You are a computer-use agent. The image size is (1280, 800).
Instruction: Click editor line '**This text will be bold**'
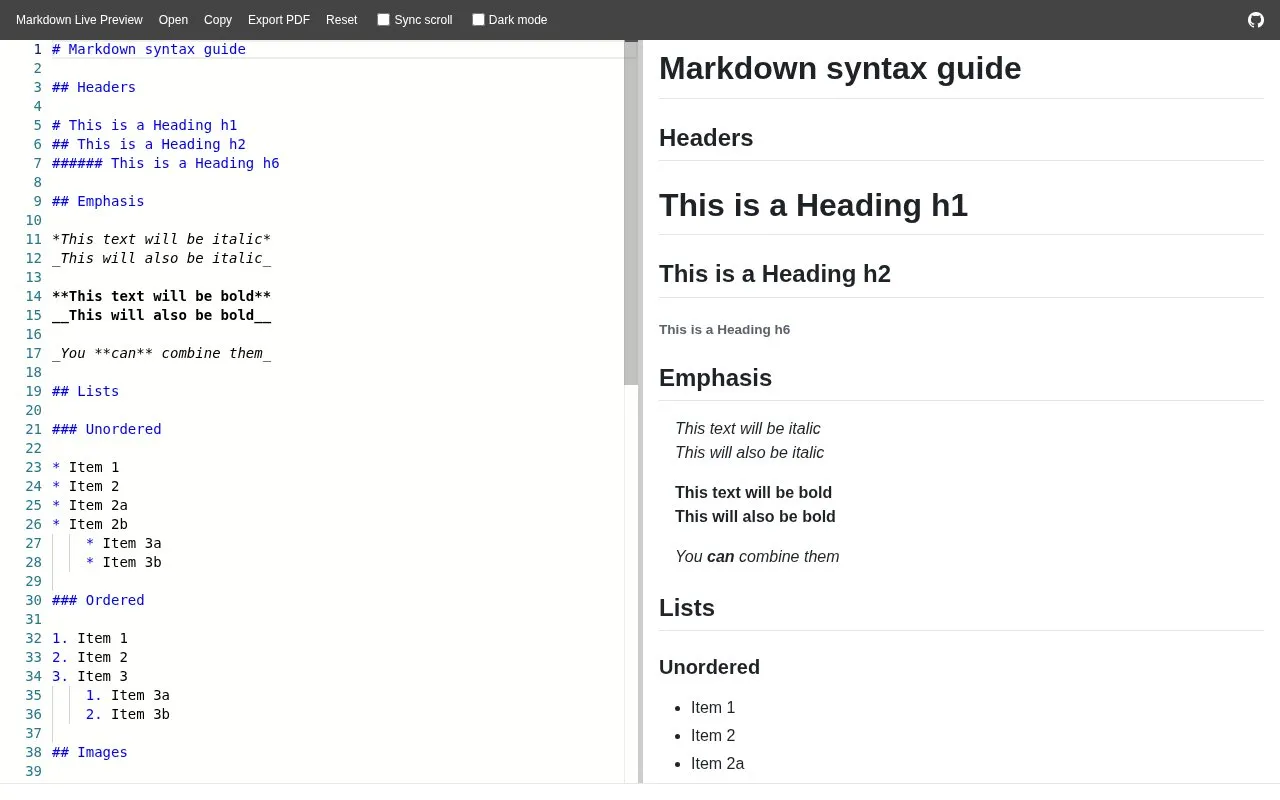162,296
